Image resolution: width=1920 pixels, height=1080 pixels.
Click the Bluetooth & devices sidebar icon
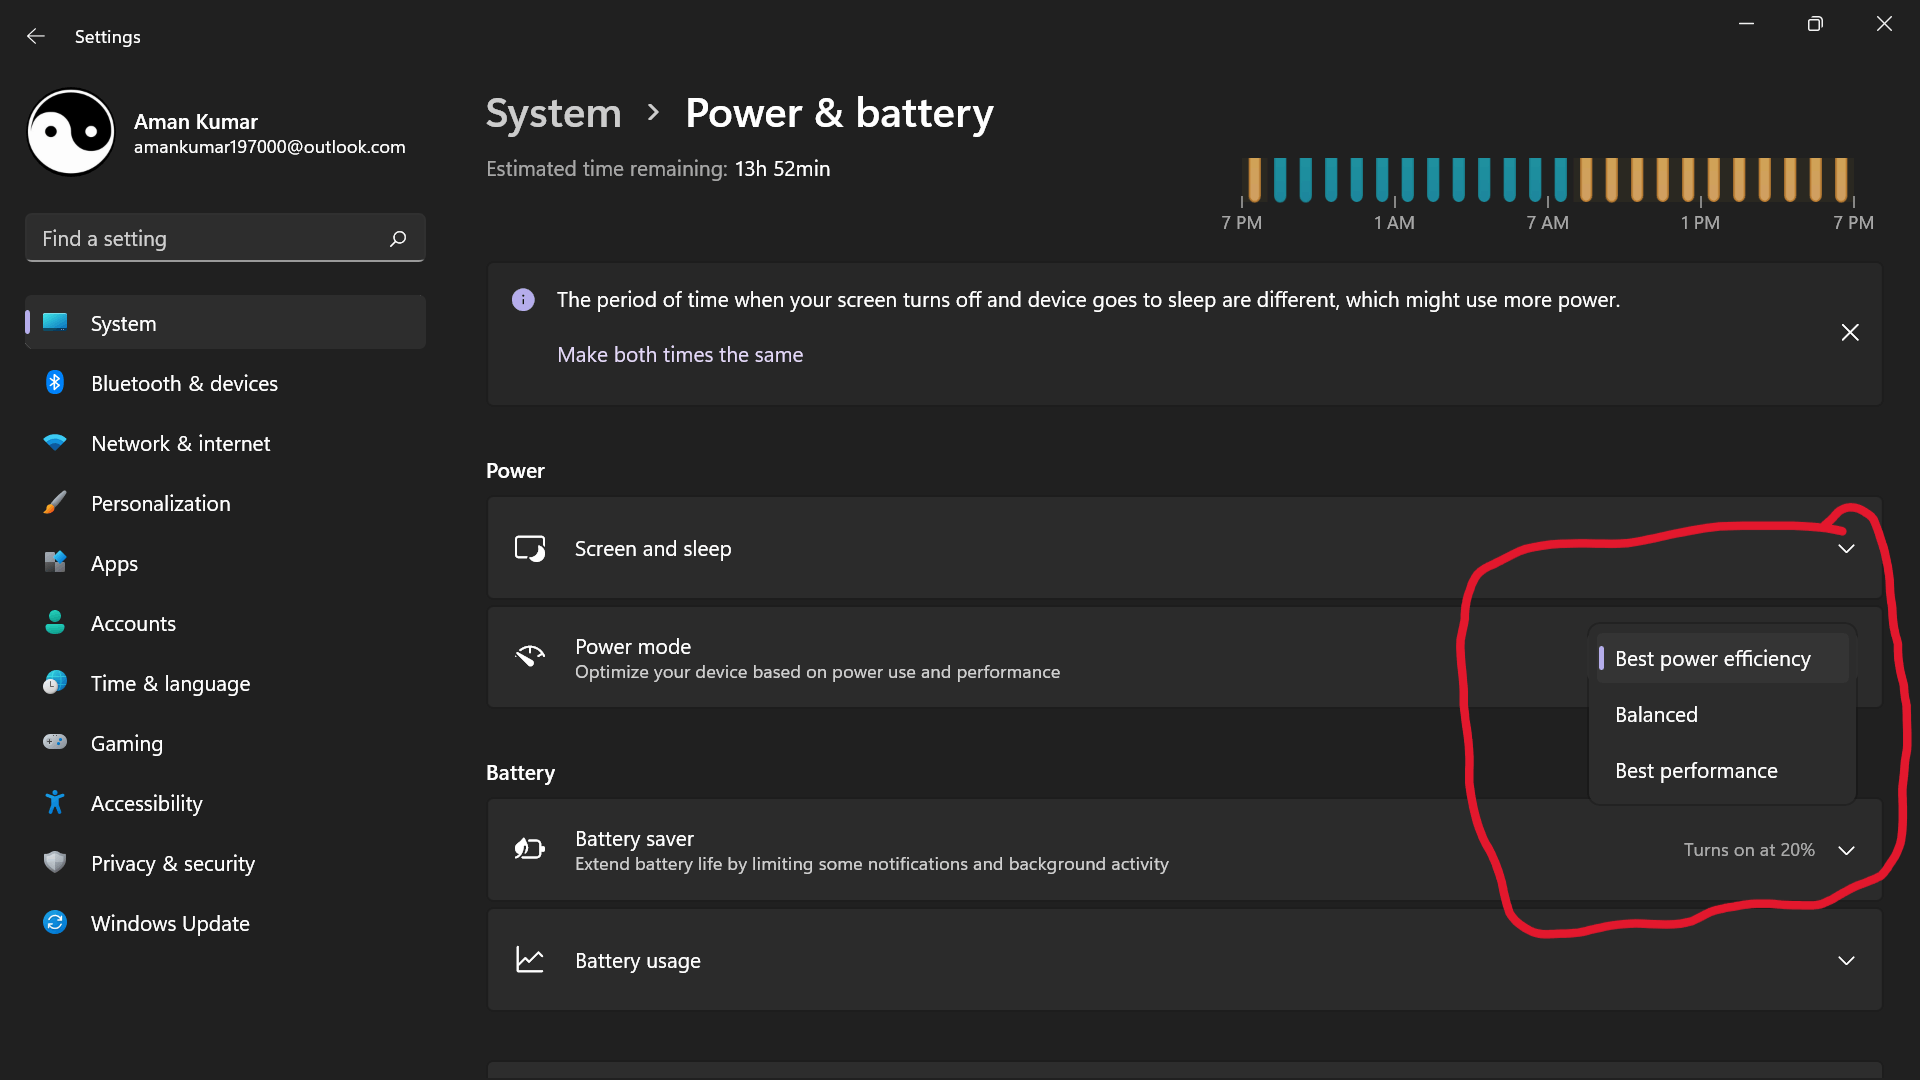(55, 383)
